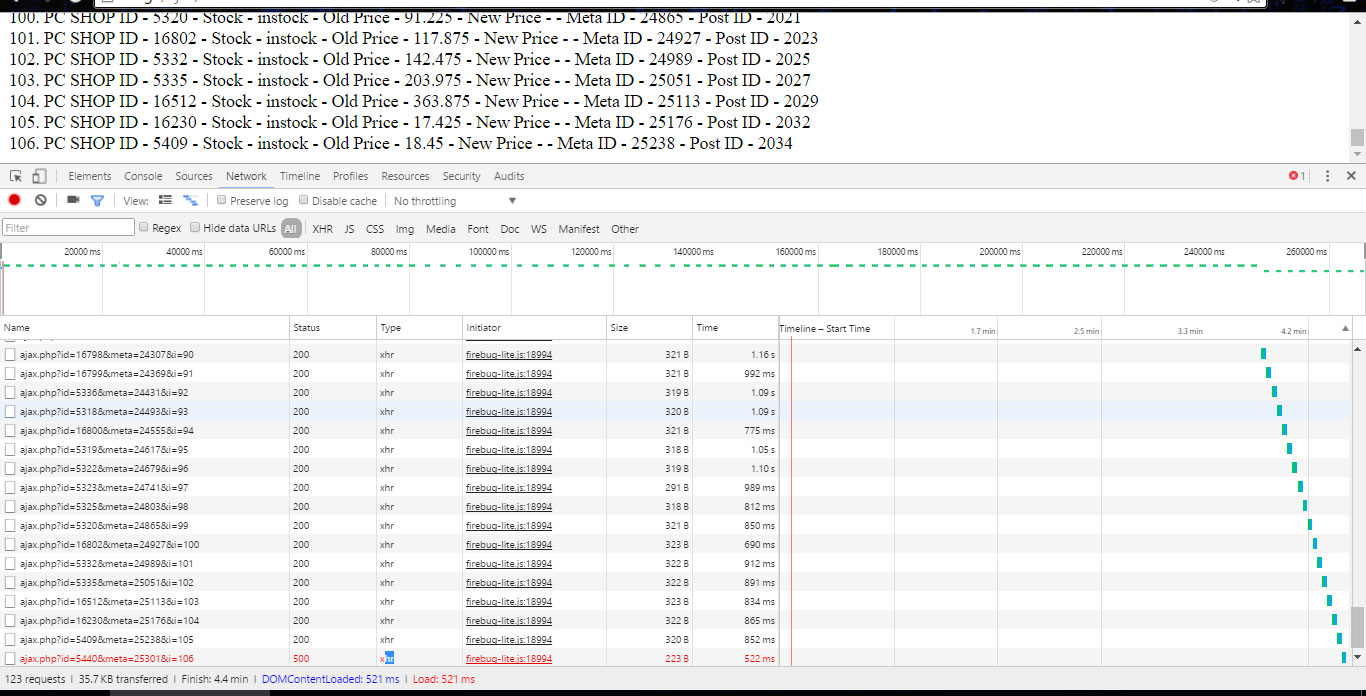The height and width of the screenshot is (696, 1366).
Task: Tick the Hide data URLs checkbox
Action: tap(195, 228)
